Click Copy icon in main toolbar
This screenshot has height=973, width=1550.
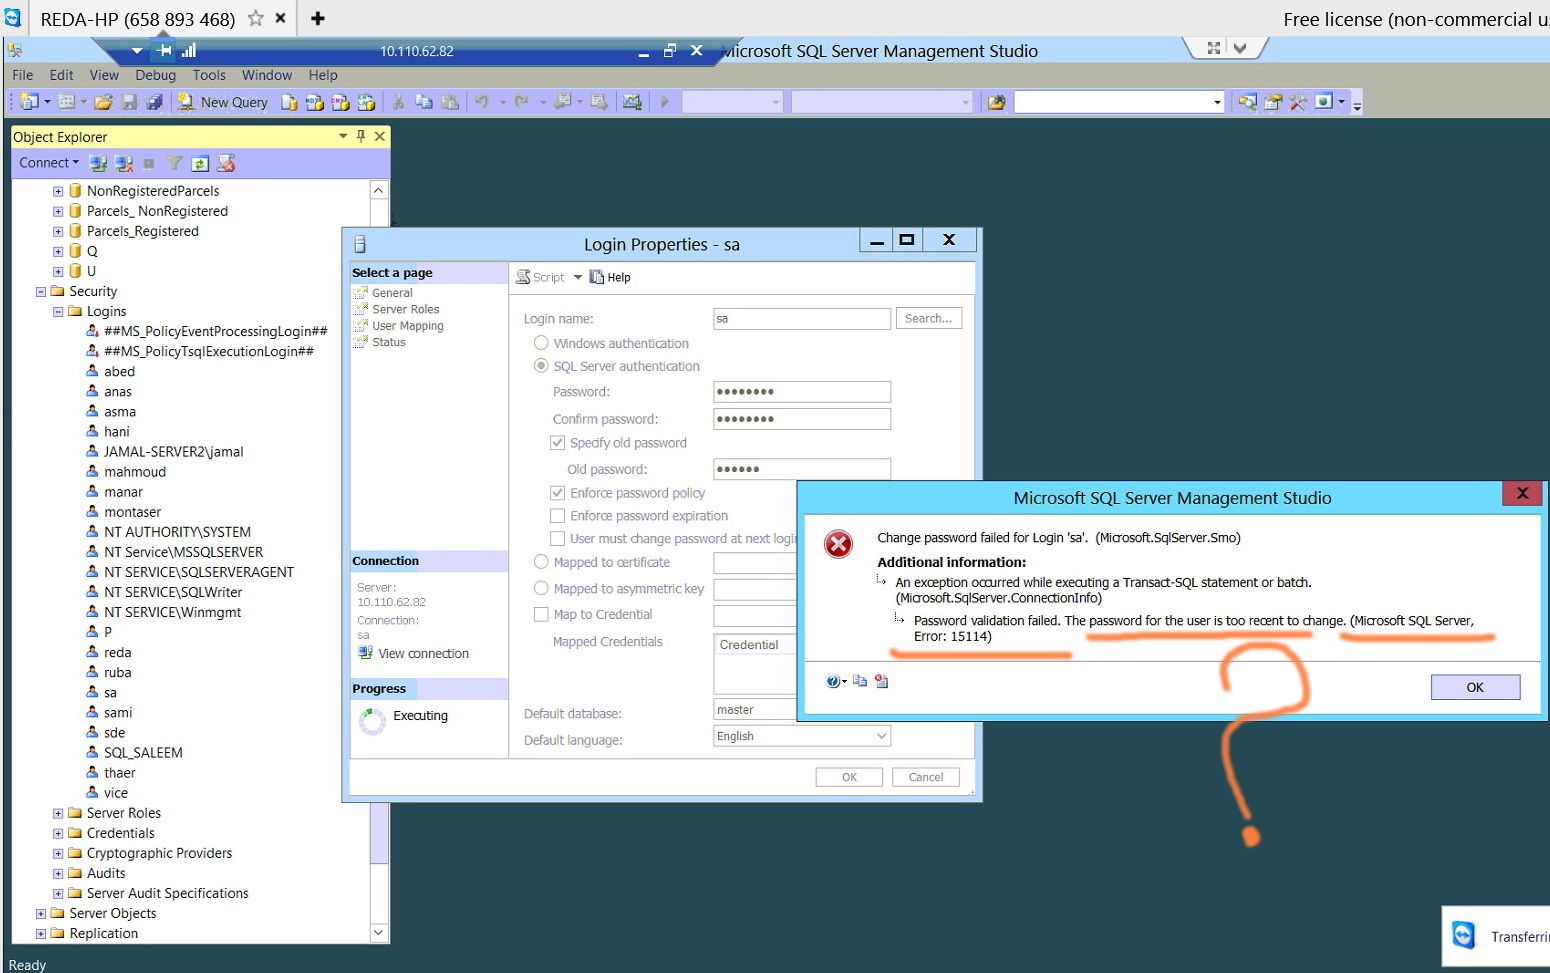(x=424, y=102)
